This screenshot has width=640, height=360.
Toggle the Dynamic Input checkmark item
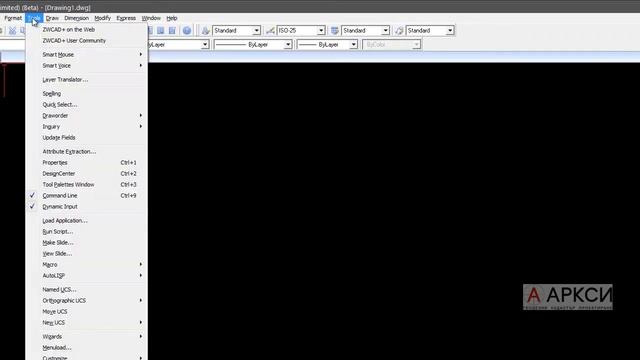[x=87, y=207]
